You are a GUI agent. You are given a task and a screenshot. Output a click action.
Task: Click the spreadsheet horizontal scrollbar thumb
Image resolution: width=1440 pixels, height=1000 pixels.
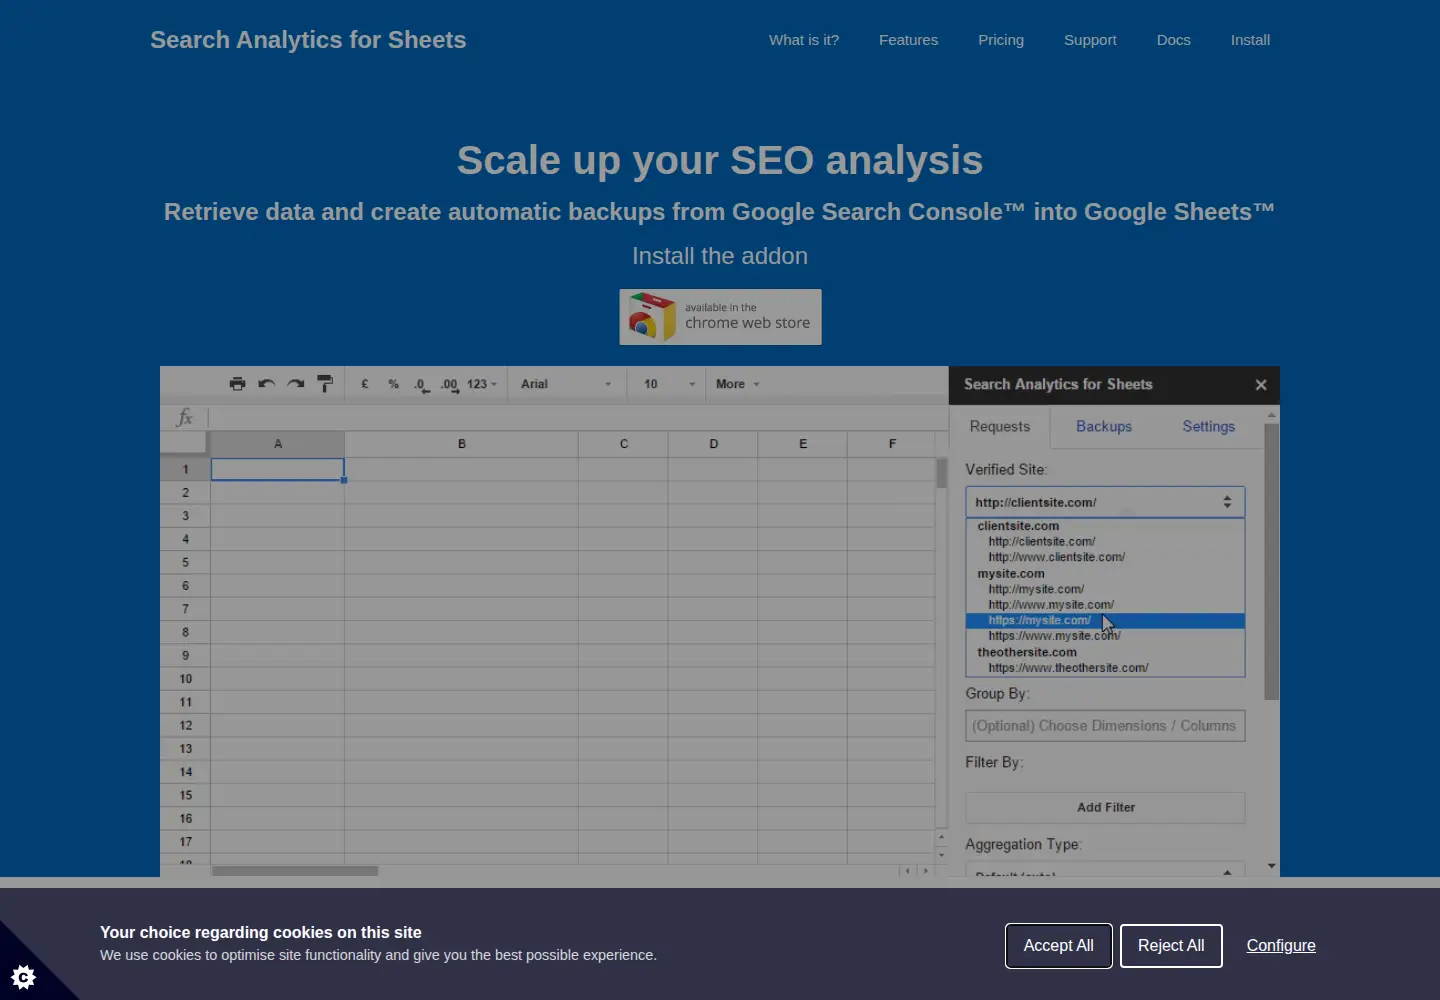click(295, 871)
